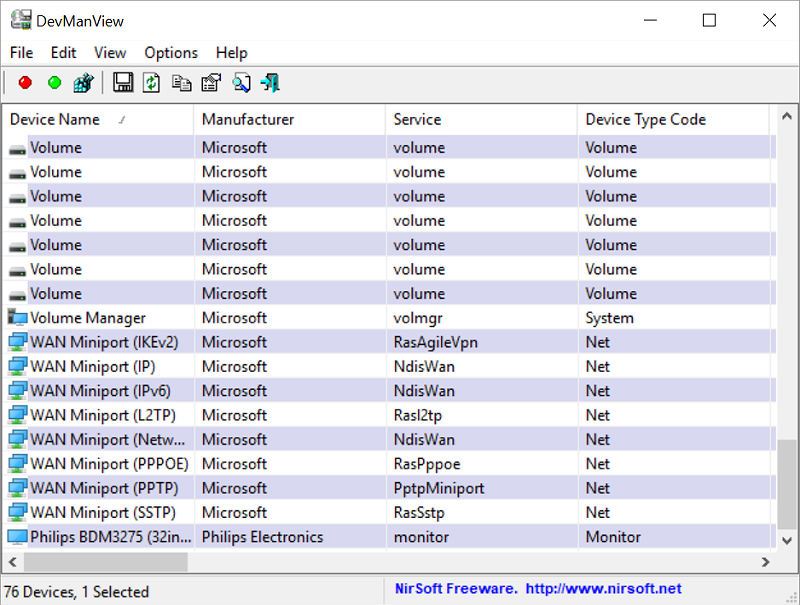
Task: Sort by the Device Name column header
Action: [97, 119]
